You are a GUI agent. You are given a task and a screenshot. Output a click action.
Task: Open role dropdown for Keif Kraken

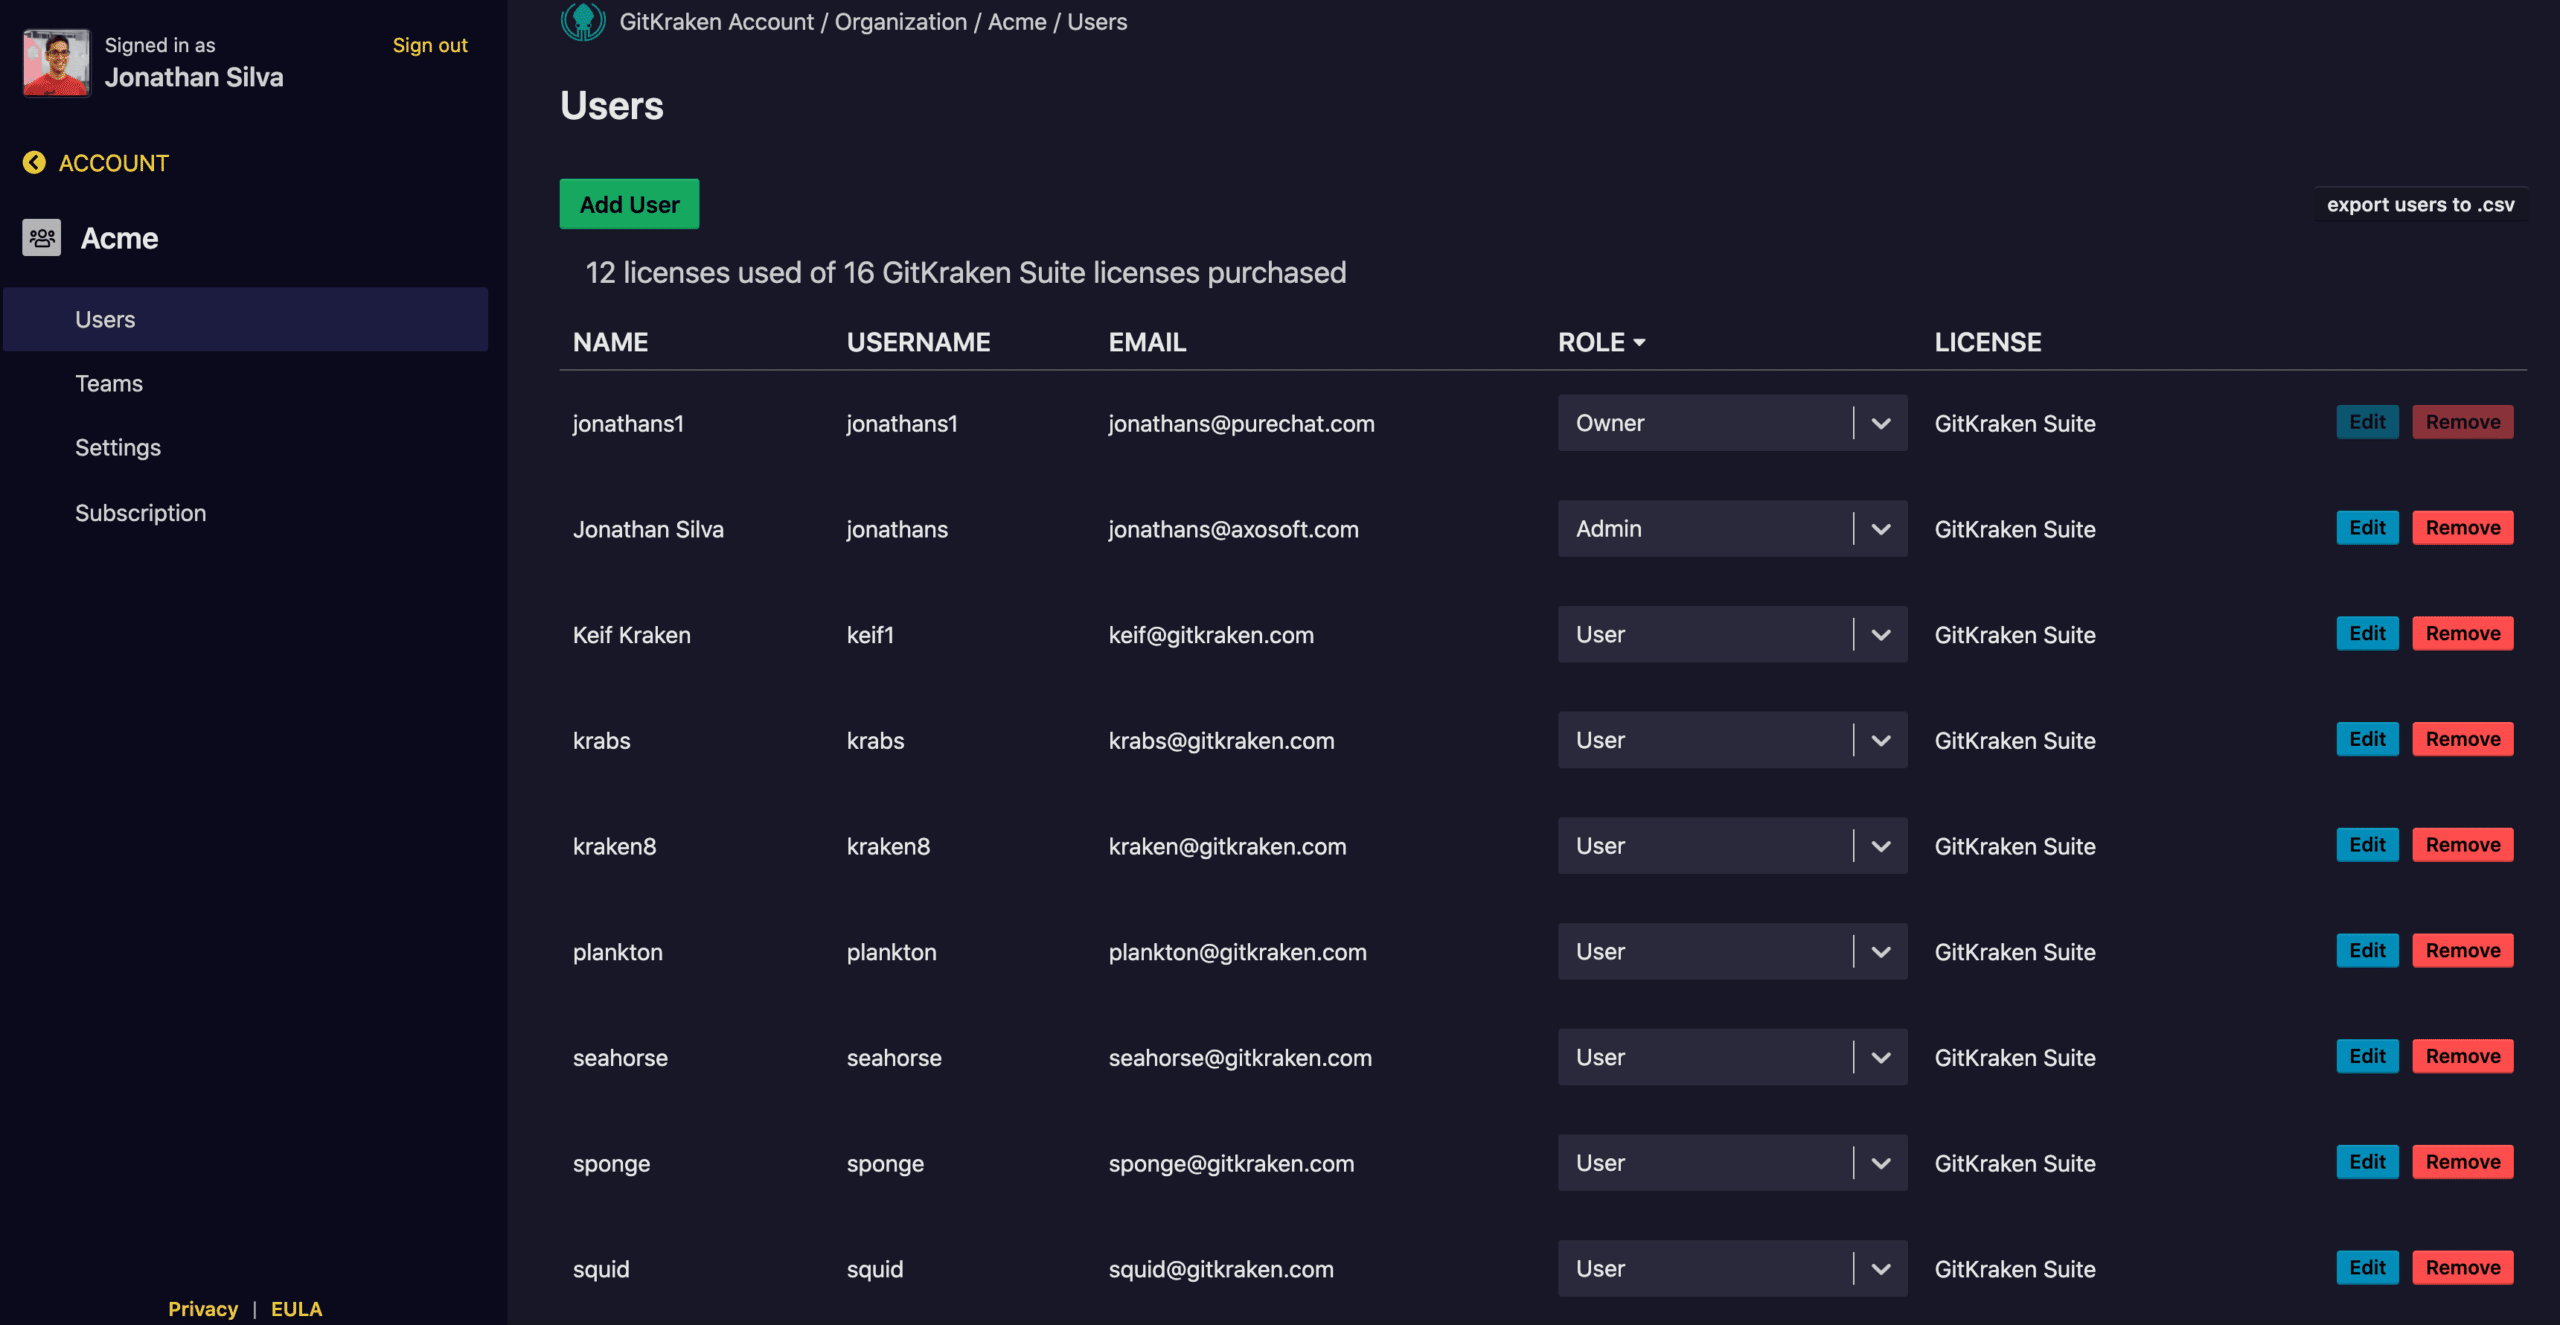point(1880,635)
